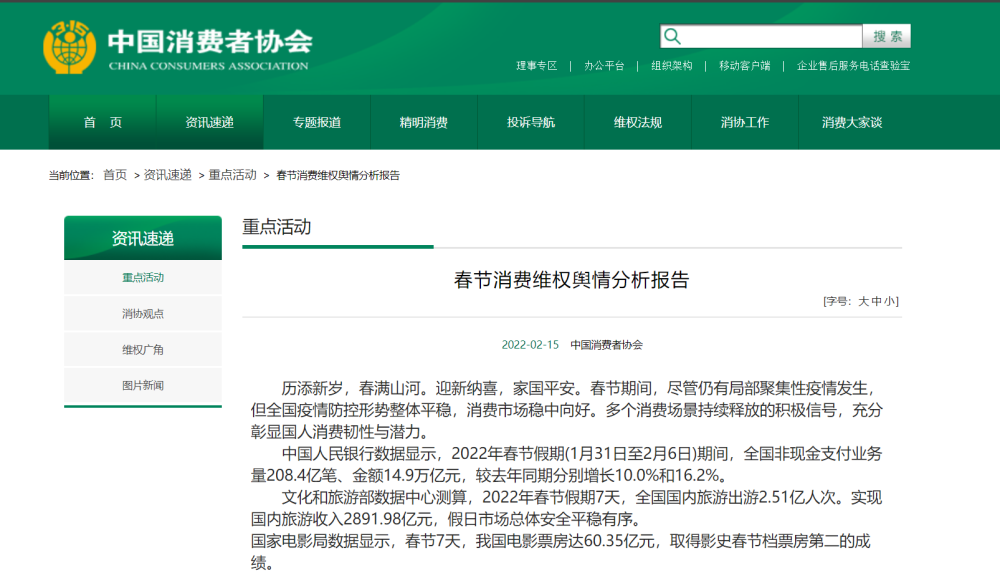Open 企业售后服务电话查验宝 link

(853, 66)
